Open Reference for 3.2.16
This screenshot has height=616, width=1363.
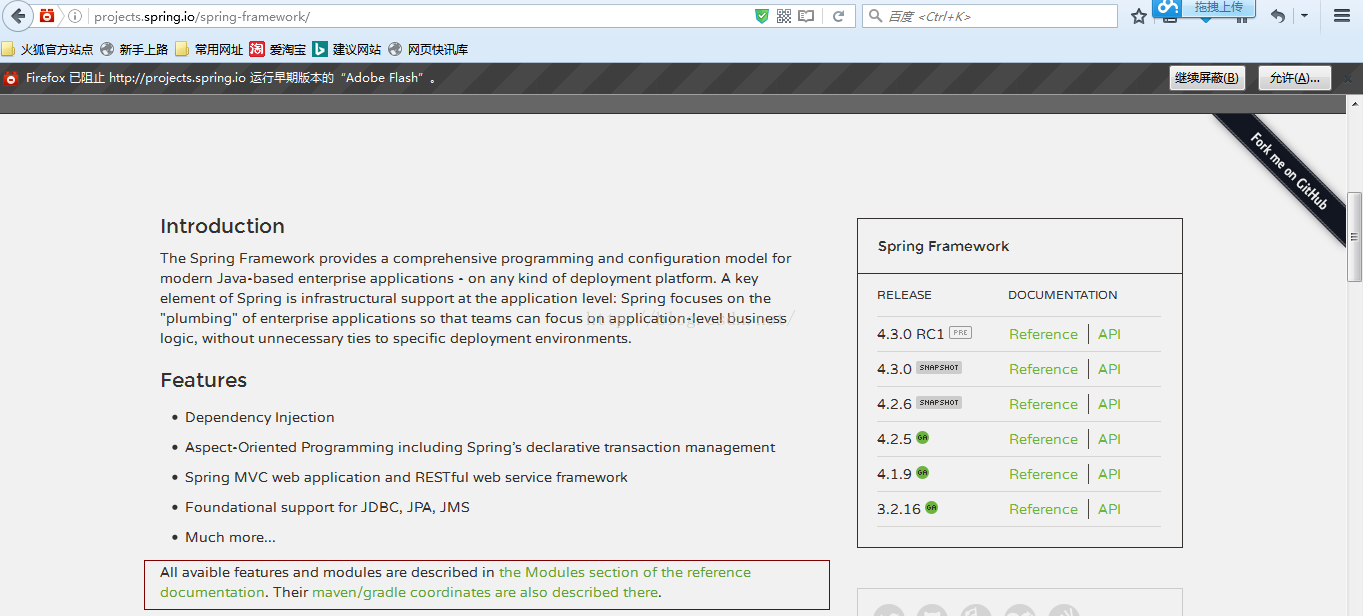1043,509
